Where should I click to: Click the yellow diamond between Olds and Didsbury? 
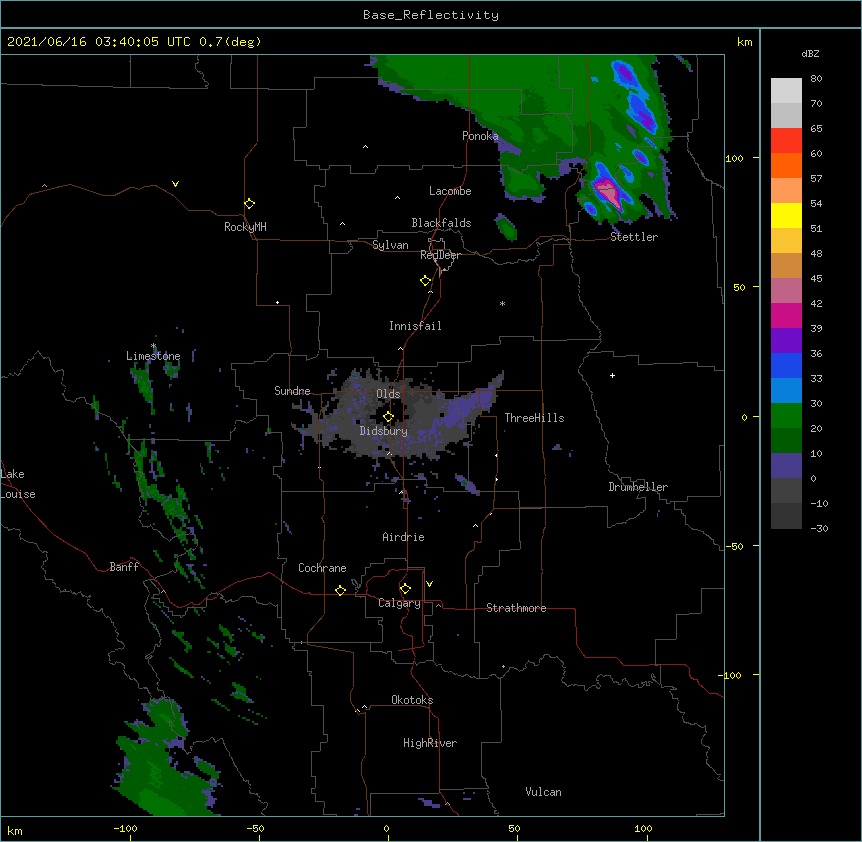click(388, 416)
